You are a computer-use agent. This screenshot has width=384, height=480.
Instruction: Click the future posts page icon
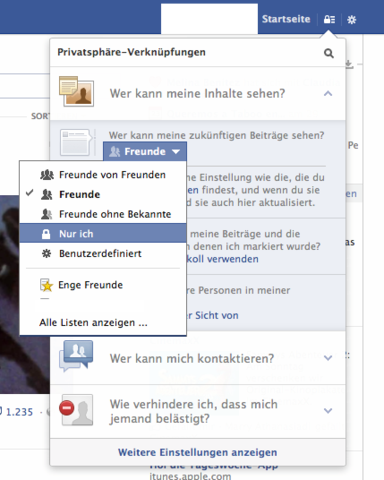point(77,142)
